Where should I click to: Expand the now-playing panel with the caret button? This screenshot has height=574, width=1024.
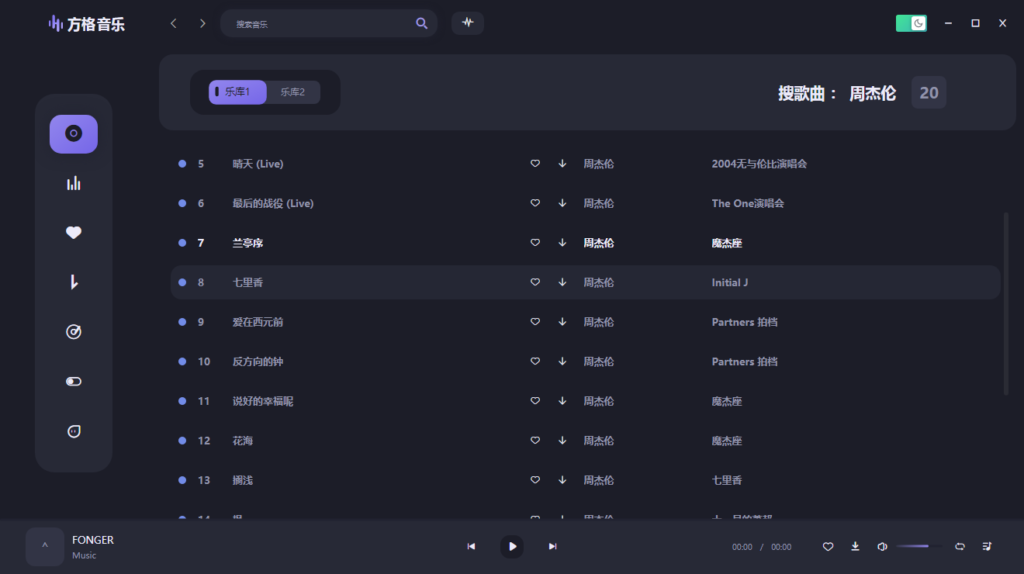(x=44, y=546)
